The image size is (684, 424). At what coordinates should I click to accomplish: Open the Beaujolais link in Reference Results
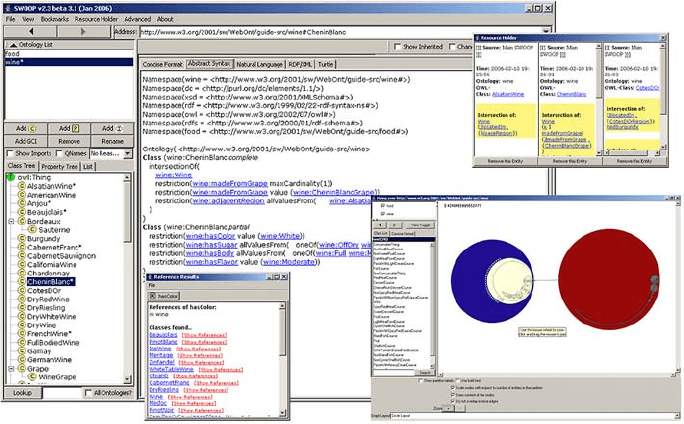tap(163, 335)
